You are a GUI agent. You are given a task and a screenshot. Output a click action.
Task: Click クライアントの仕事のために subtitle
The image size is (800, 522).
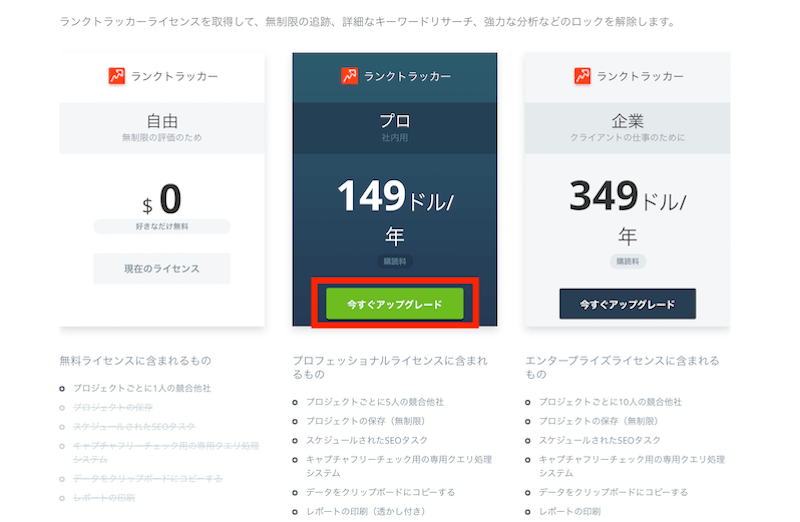coord(628,137)
